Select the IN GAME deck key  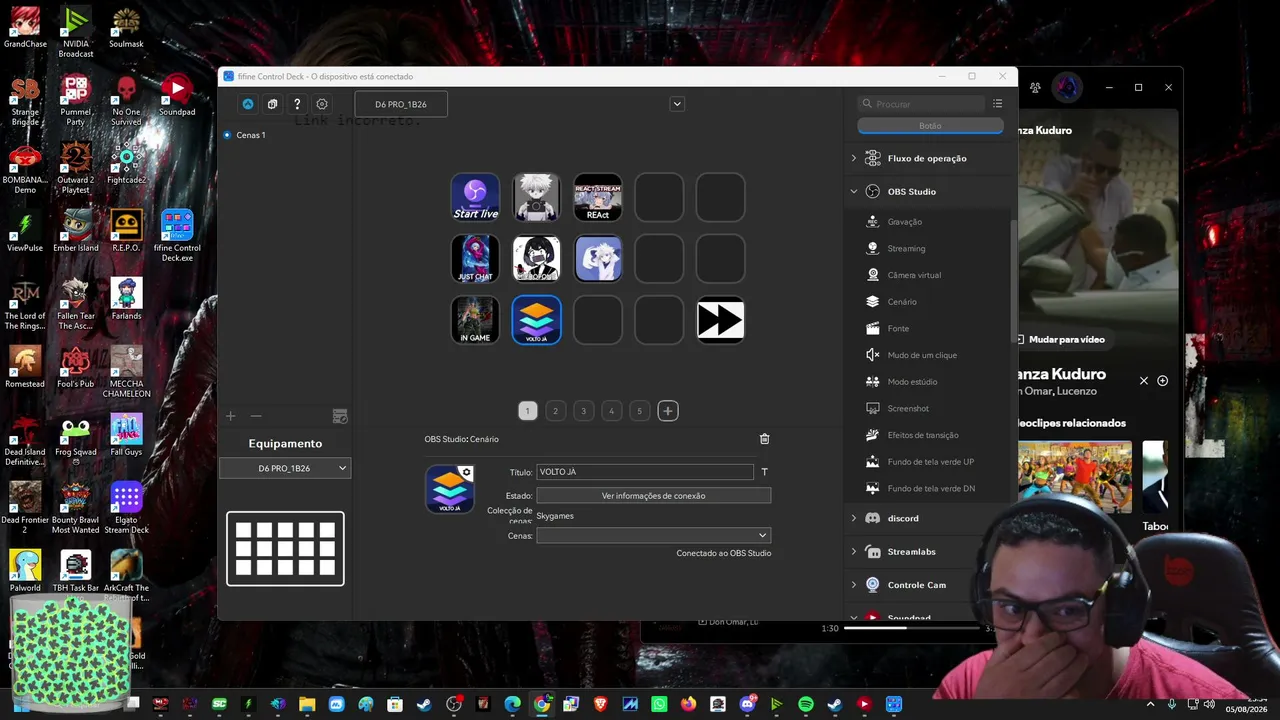[x=475, y=320]
